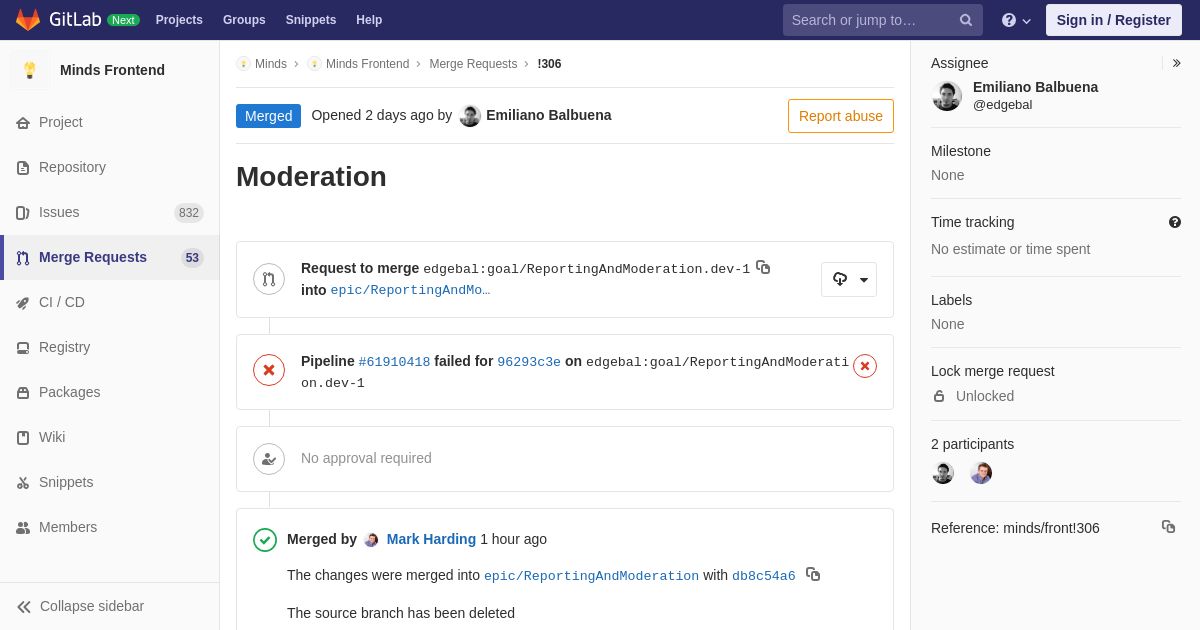Open sidebar Snippets with scissors icon
Image resolution: width=1200 pixels, height=630 pixels.
110,482
